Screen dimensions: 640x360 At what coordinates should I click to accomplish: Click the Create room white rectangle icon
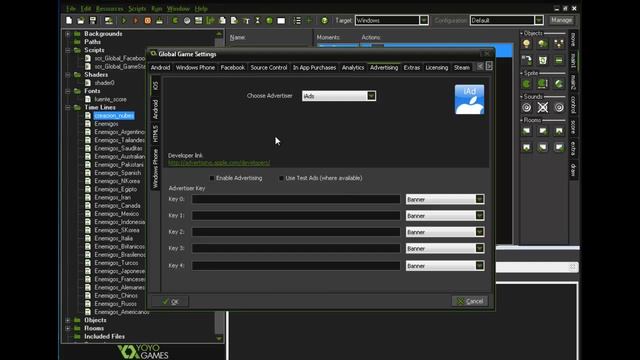click(x=281, y=20)
